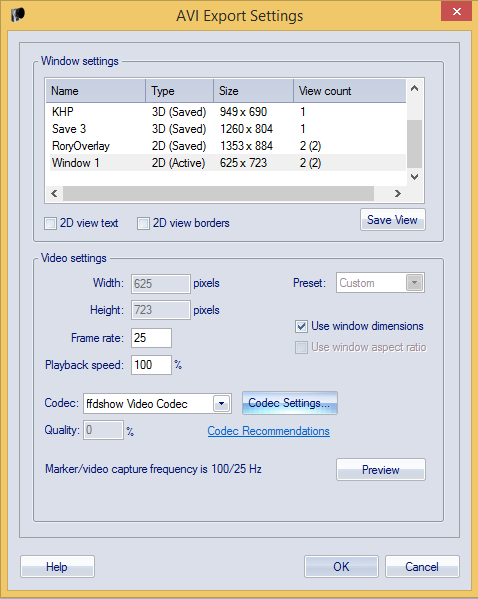Viewport: 478px width, 599px height.
Task: Select the KHP saved view row
Action: click(x=226, y=112)
